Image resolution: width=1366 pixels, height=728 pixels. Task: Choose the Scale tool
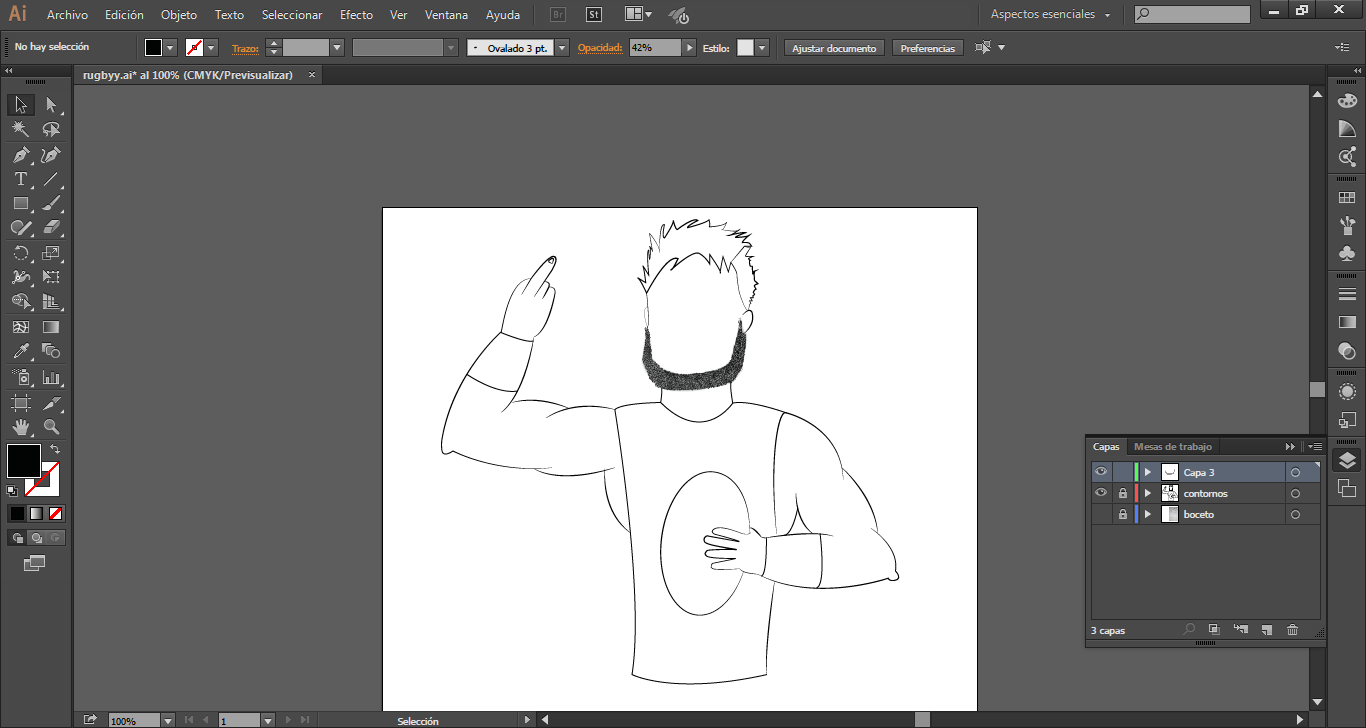click(51, 253)
